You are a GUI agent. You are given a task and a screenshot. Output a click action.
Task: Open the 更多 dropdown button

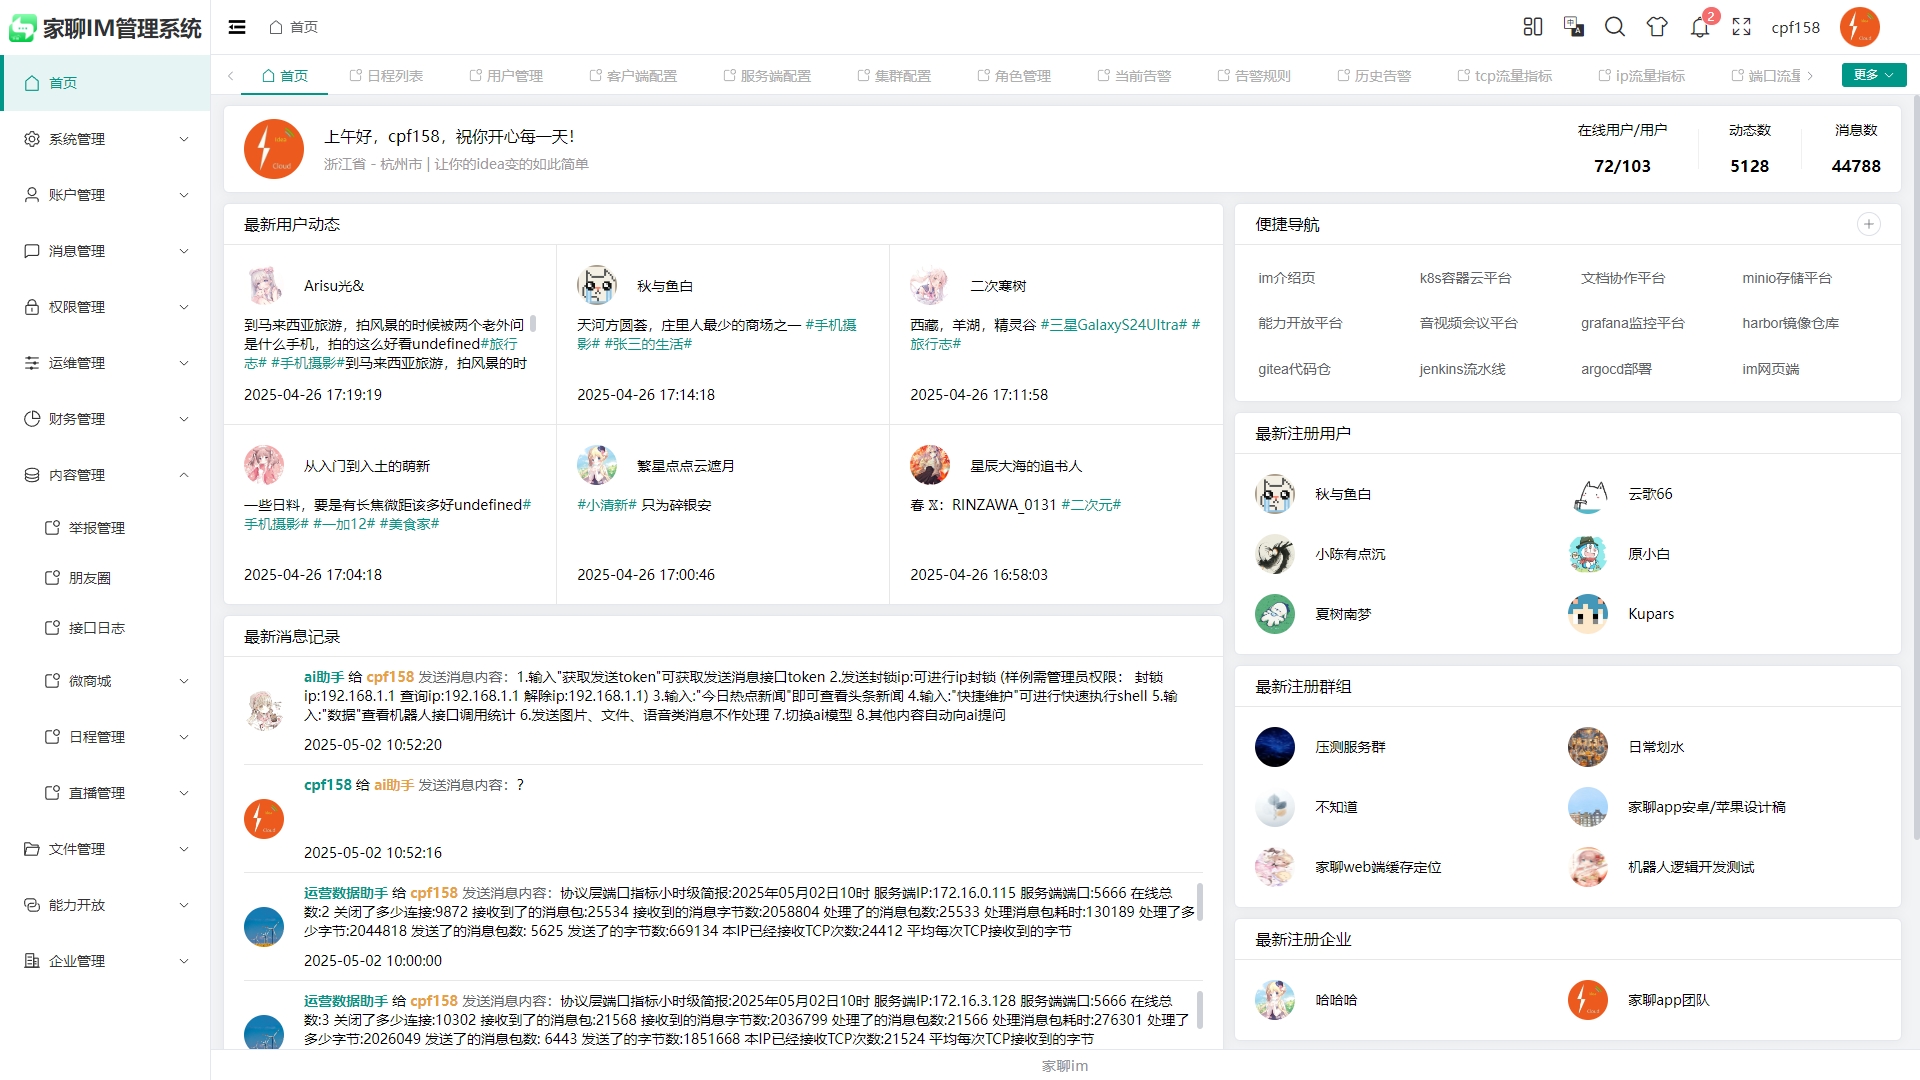point(1873,75)
